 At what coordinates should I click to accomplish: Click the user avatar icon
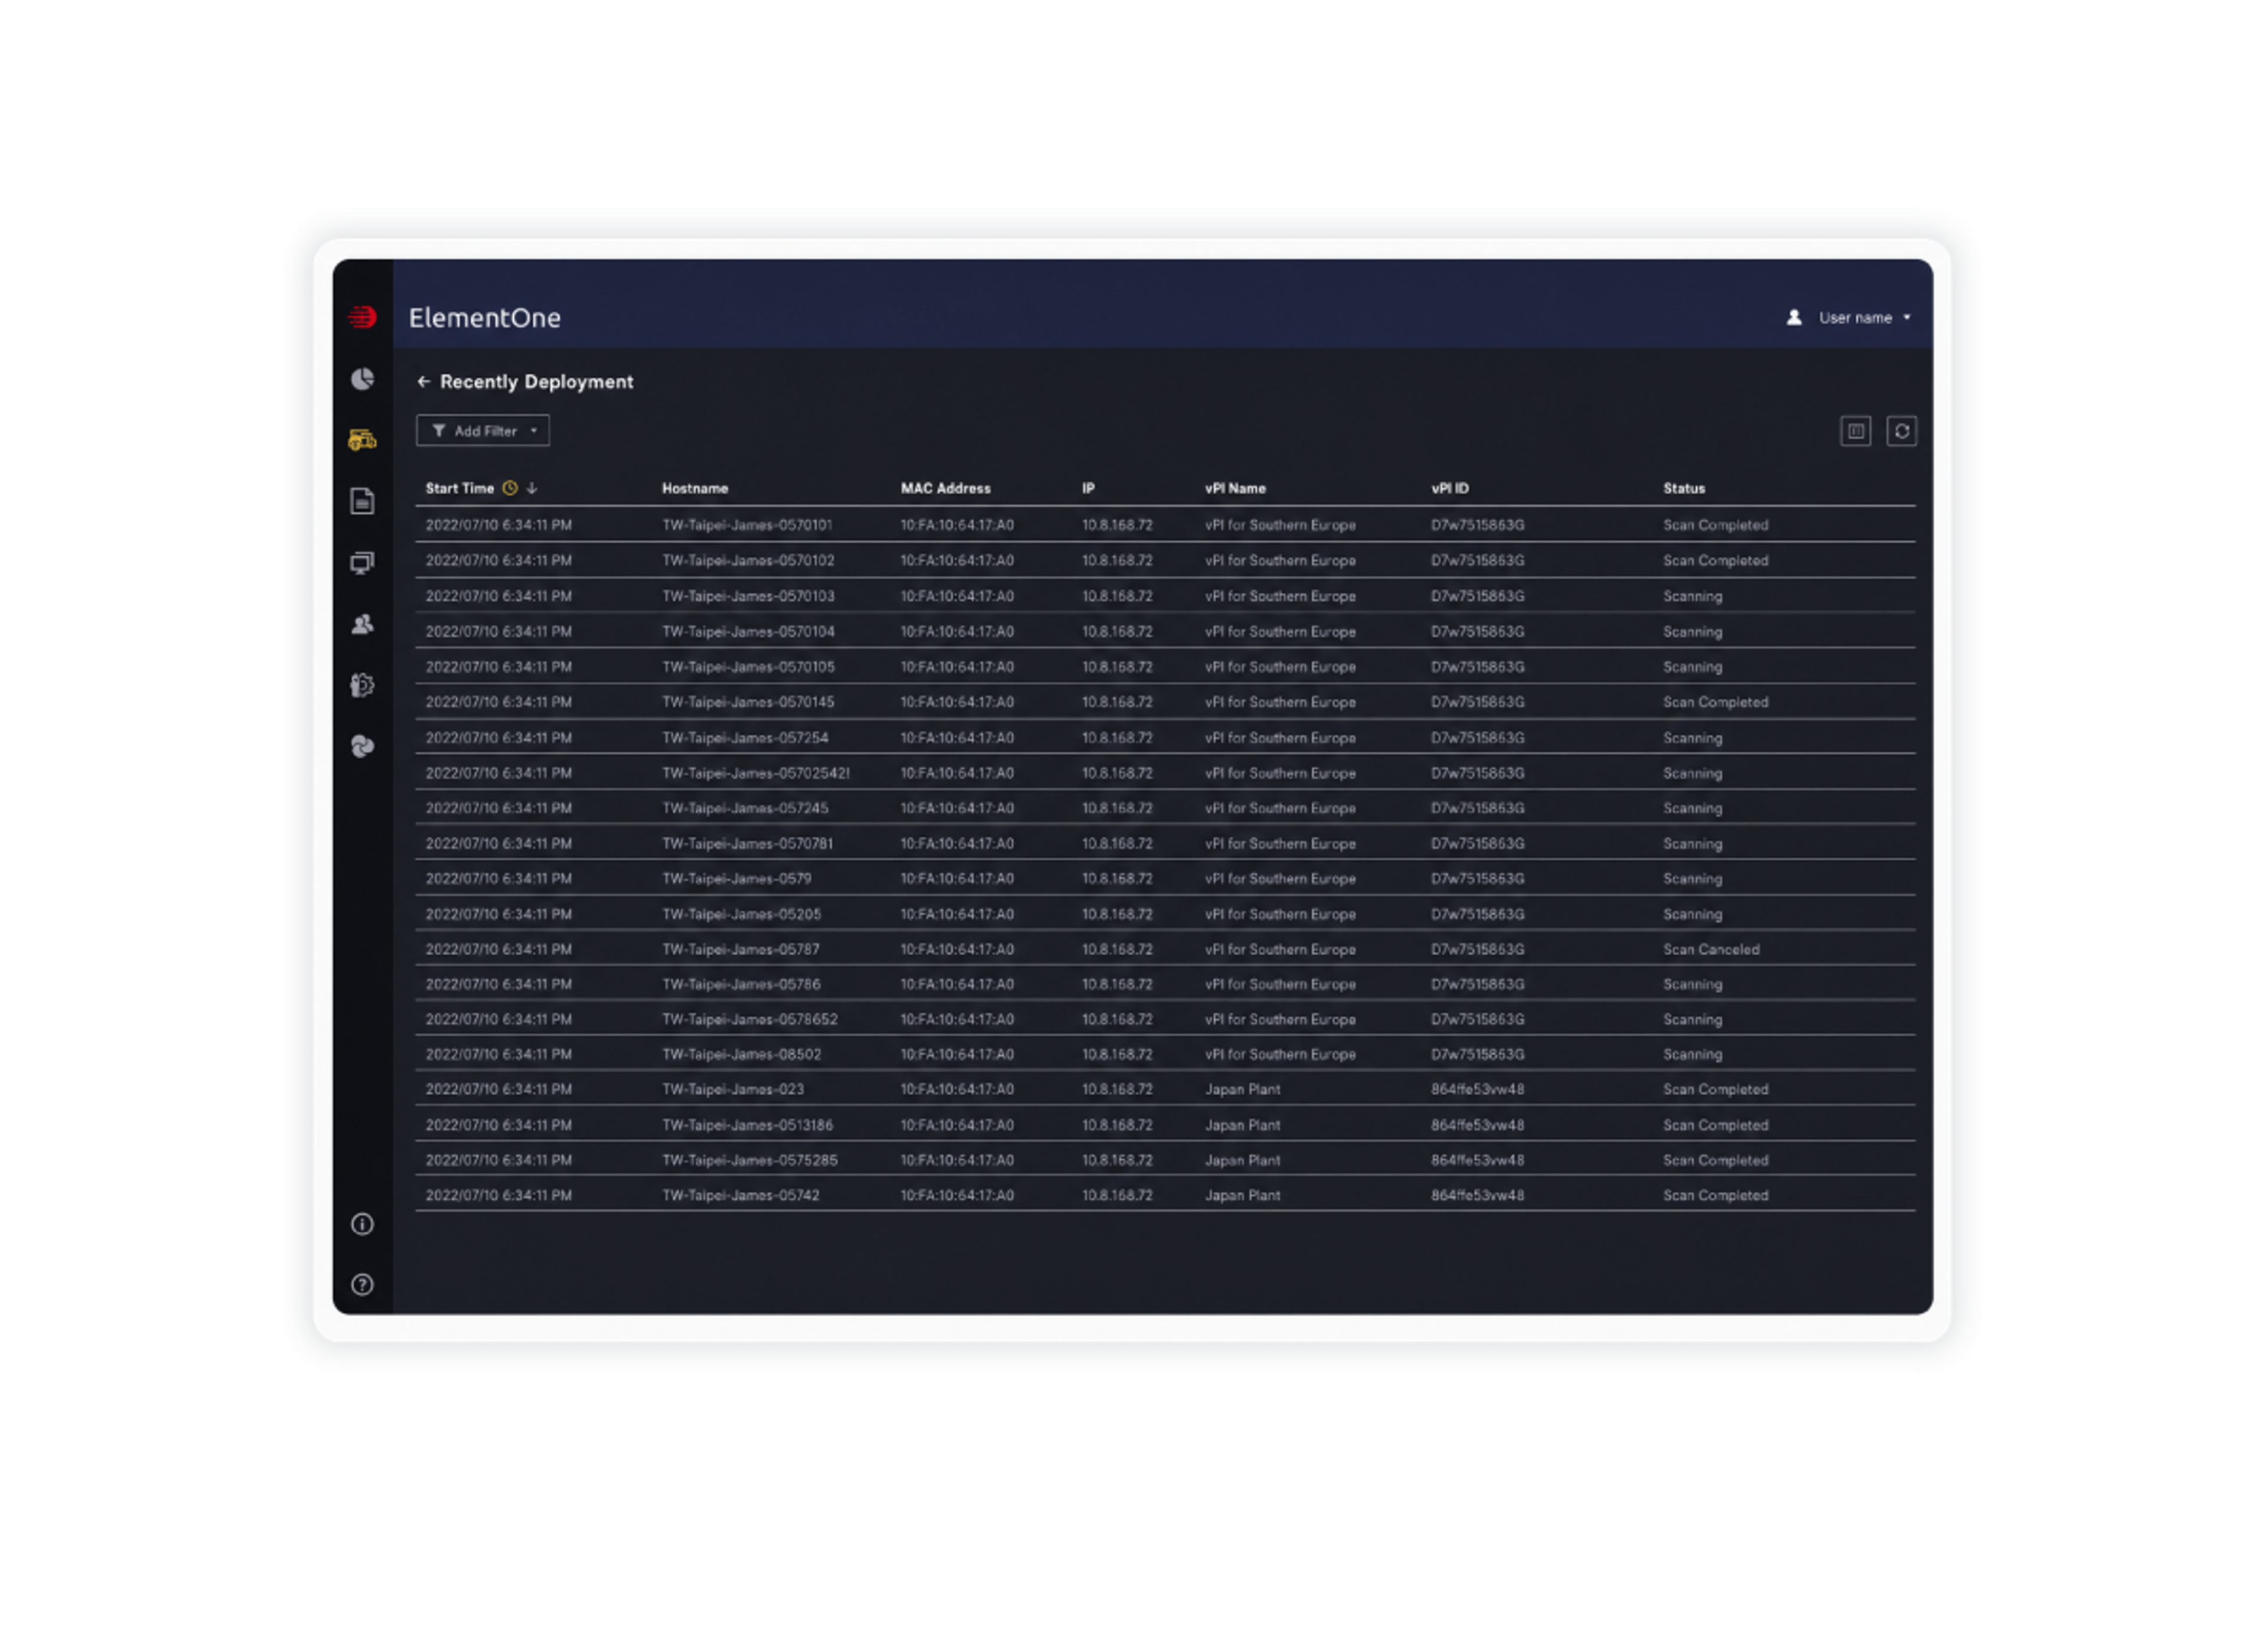click(x=1794, y=317)
